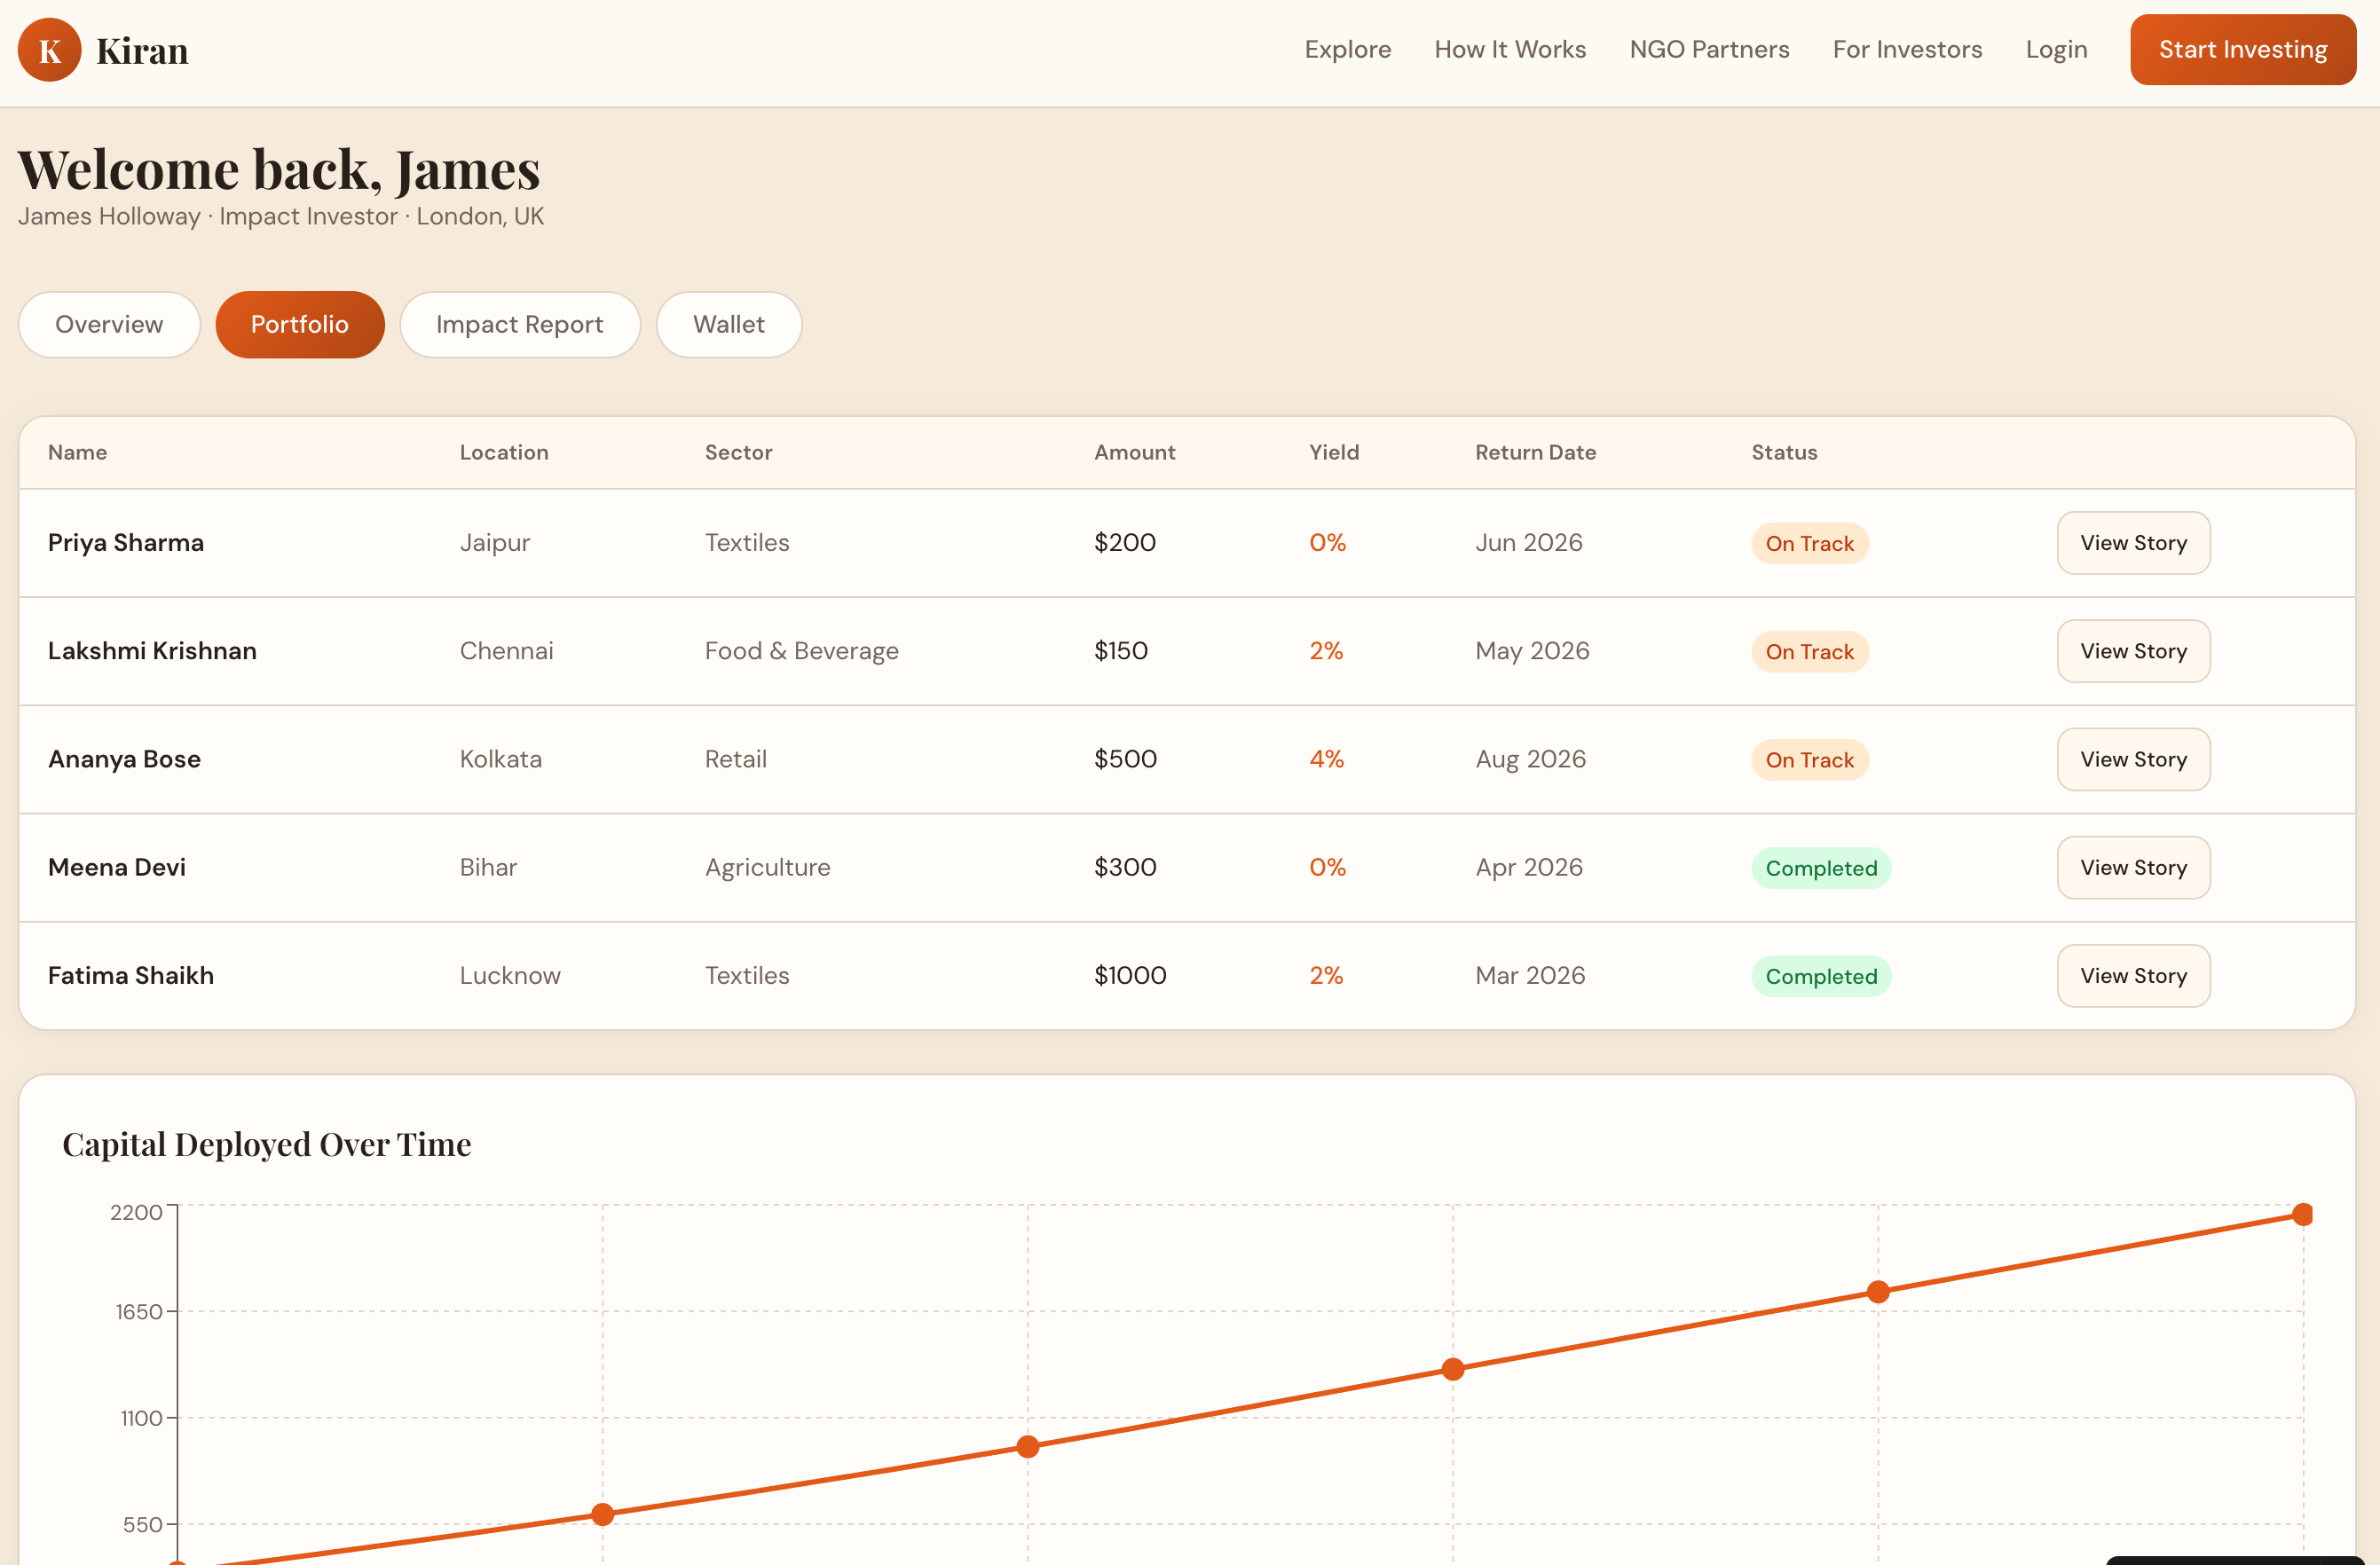Viewport: 2380px width, 1565px height.
Task: Open the Impact Report tab
Action: 519,324
